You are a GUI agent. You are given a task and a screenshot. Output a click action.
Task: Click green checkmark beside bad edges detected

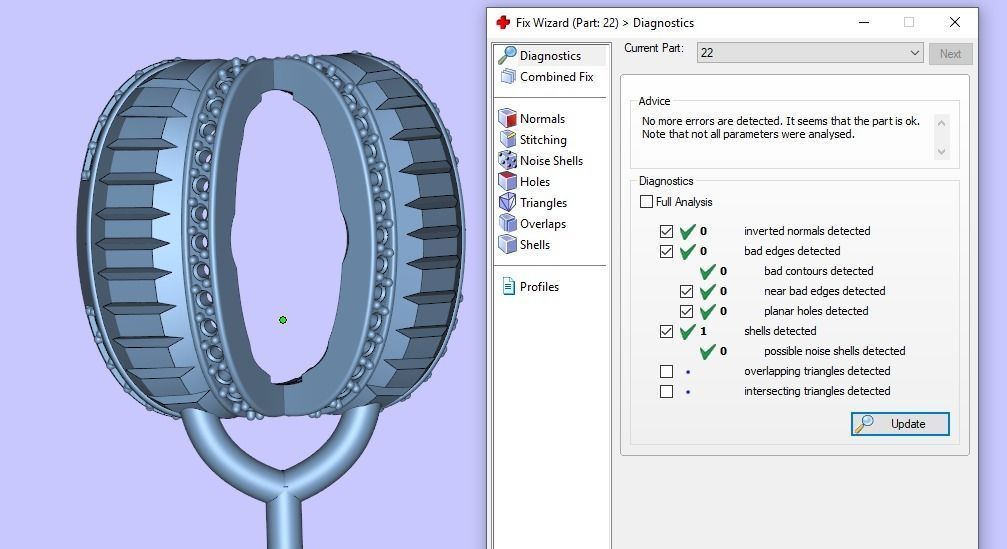(687, 251)
